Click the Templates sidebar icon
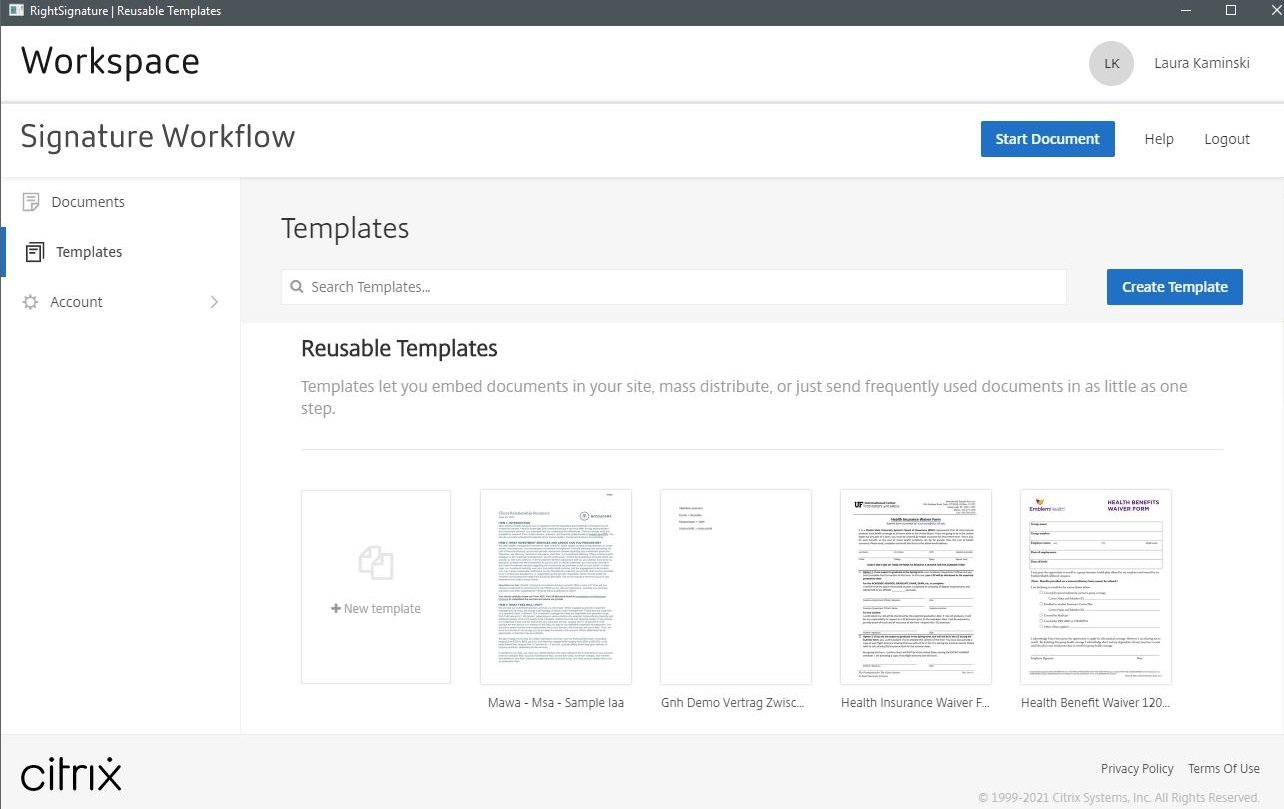Viewport: 1284px width, 809px height. pyautogui.click(x=35, y=252)
